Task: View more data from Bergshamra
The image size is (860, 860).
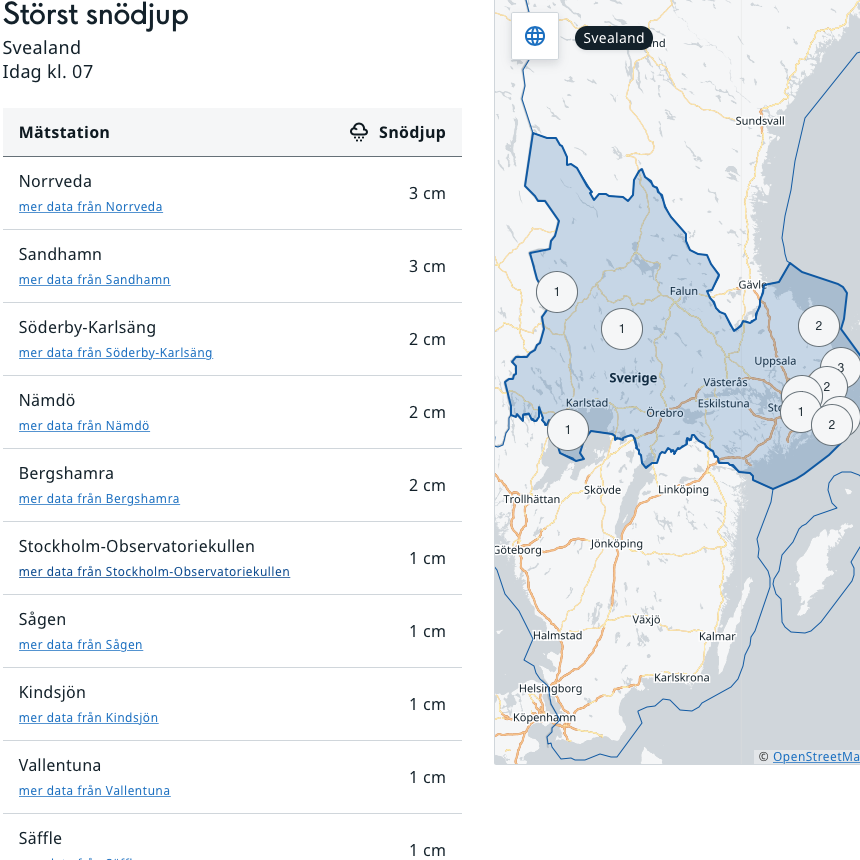Action: [x=99, y=499]
